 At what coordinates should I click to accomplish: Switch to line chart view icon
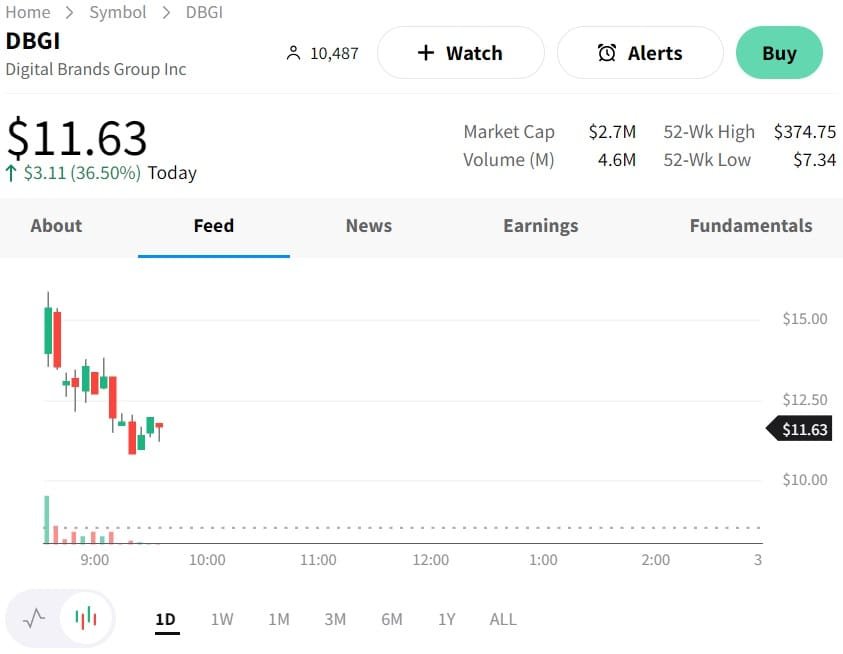click(34, 618)
